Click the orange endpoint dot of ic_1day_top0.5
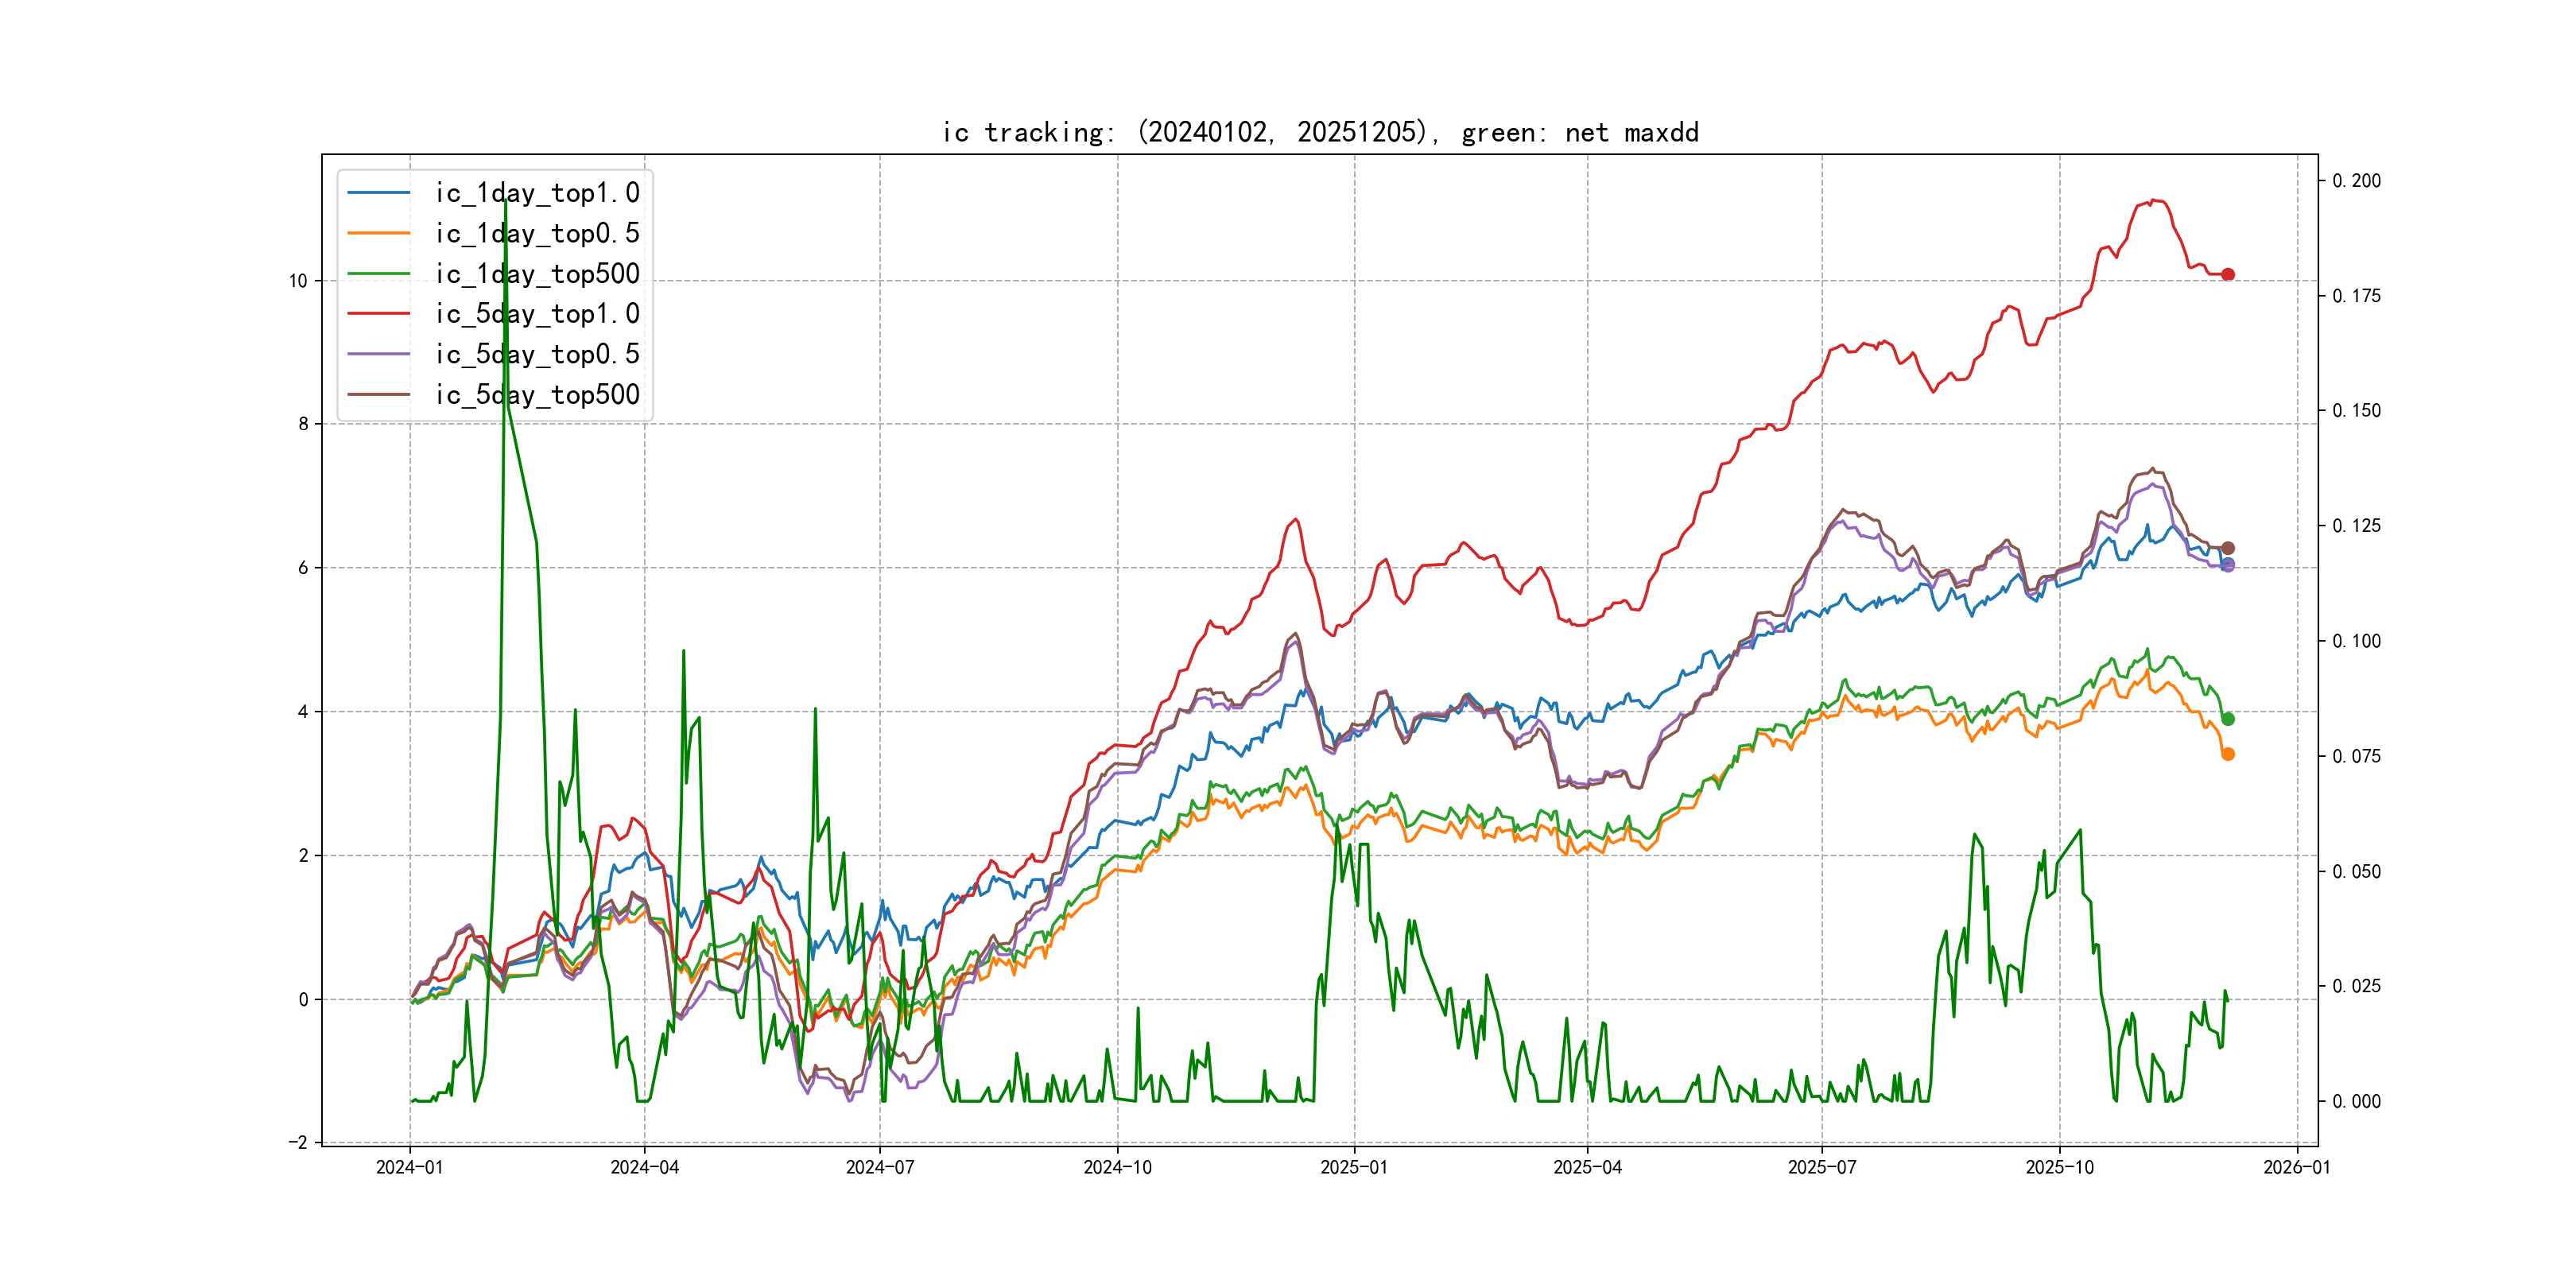This screenshot has width=2576, height=1288. (2228, 754)
